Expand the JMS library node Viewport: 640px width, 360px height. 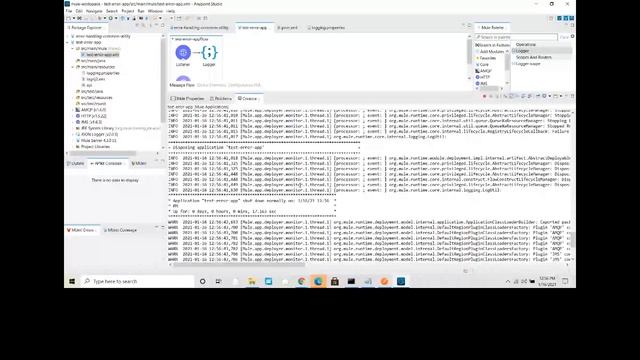click(x=73, y=122)
